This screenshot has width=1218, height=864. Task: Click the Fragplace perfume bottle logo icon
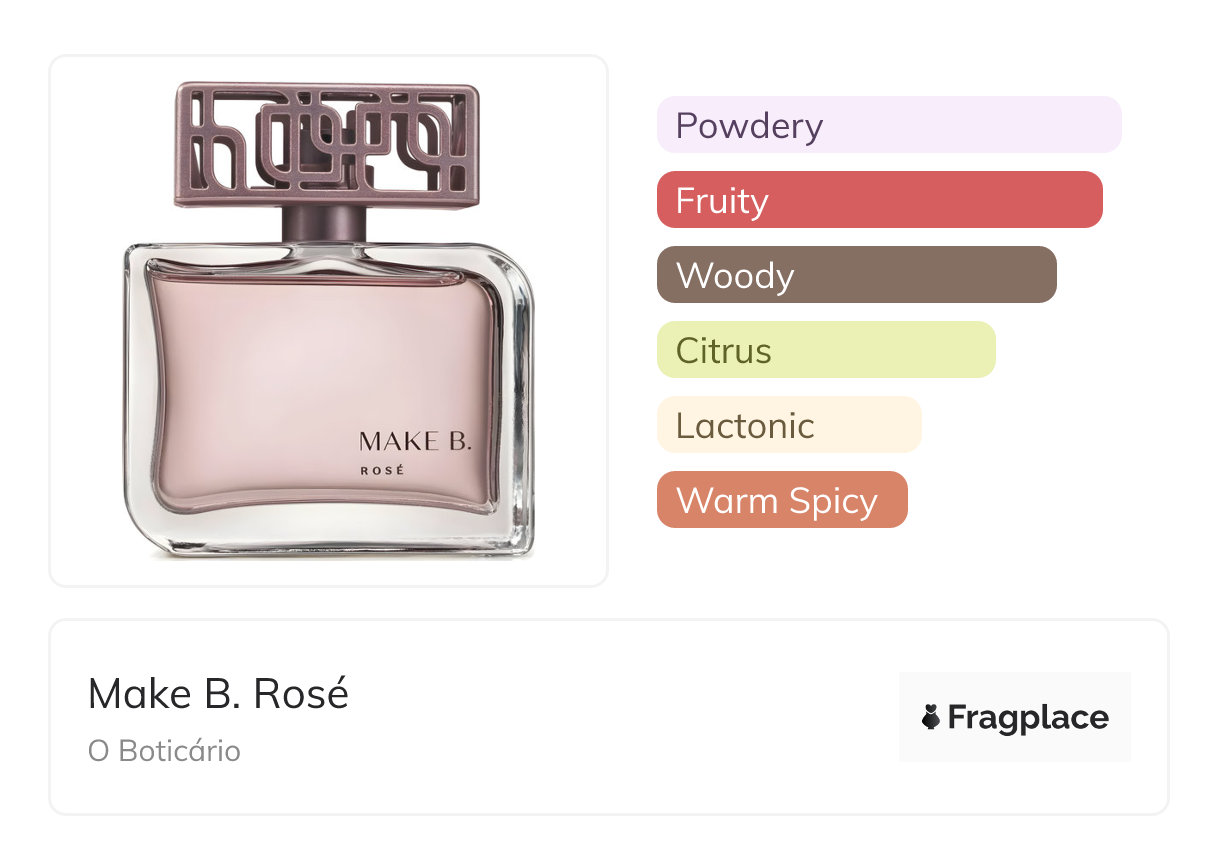coord(931,717)
